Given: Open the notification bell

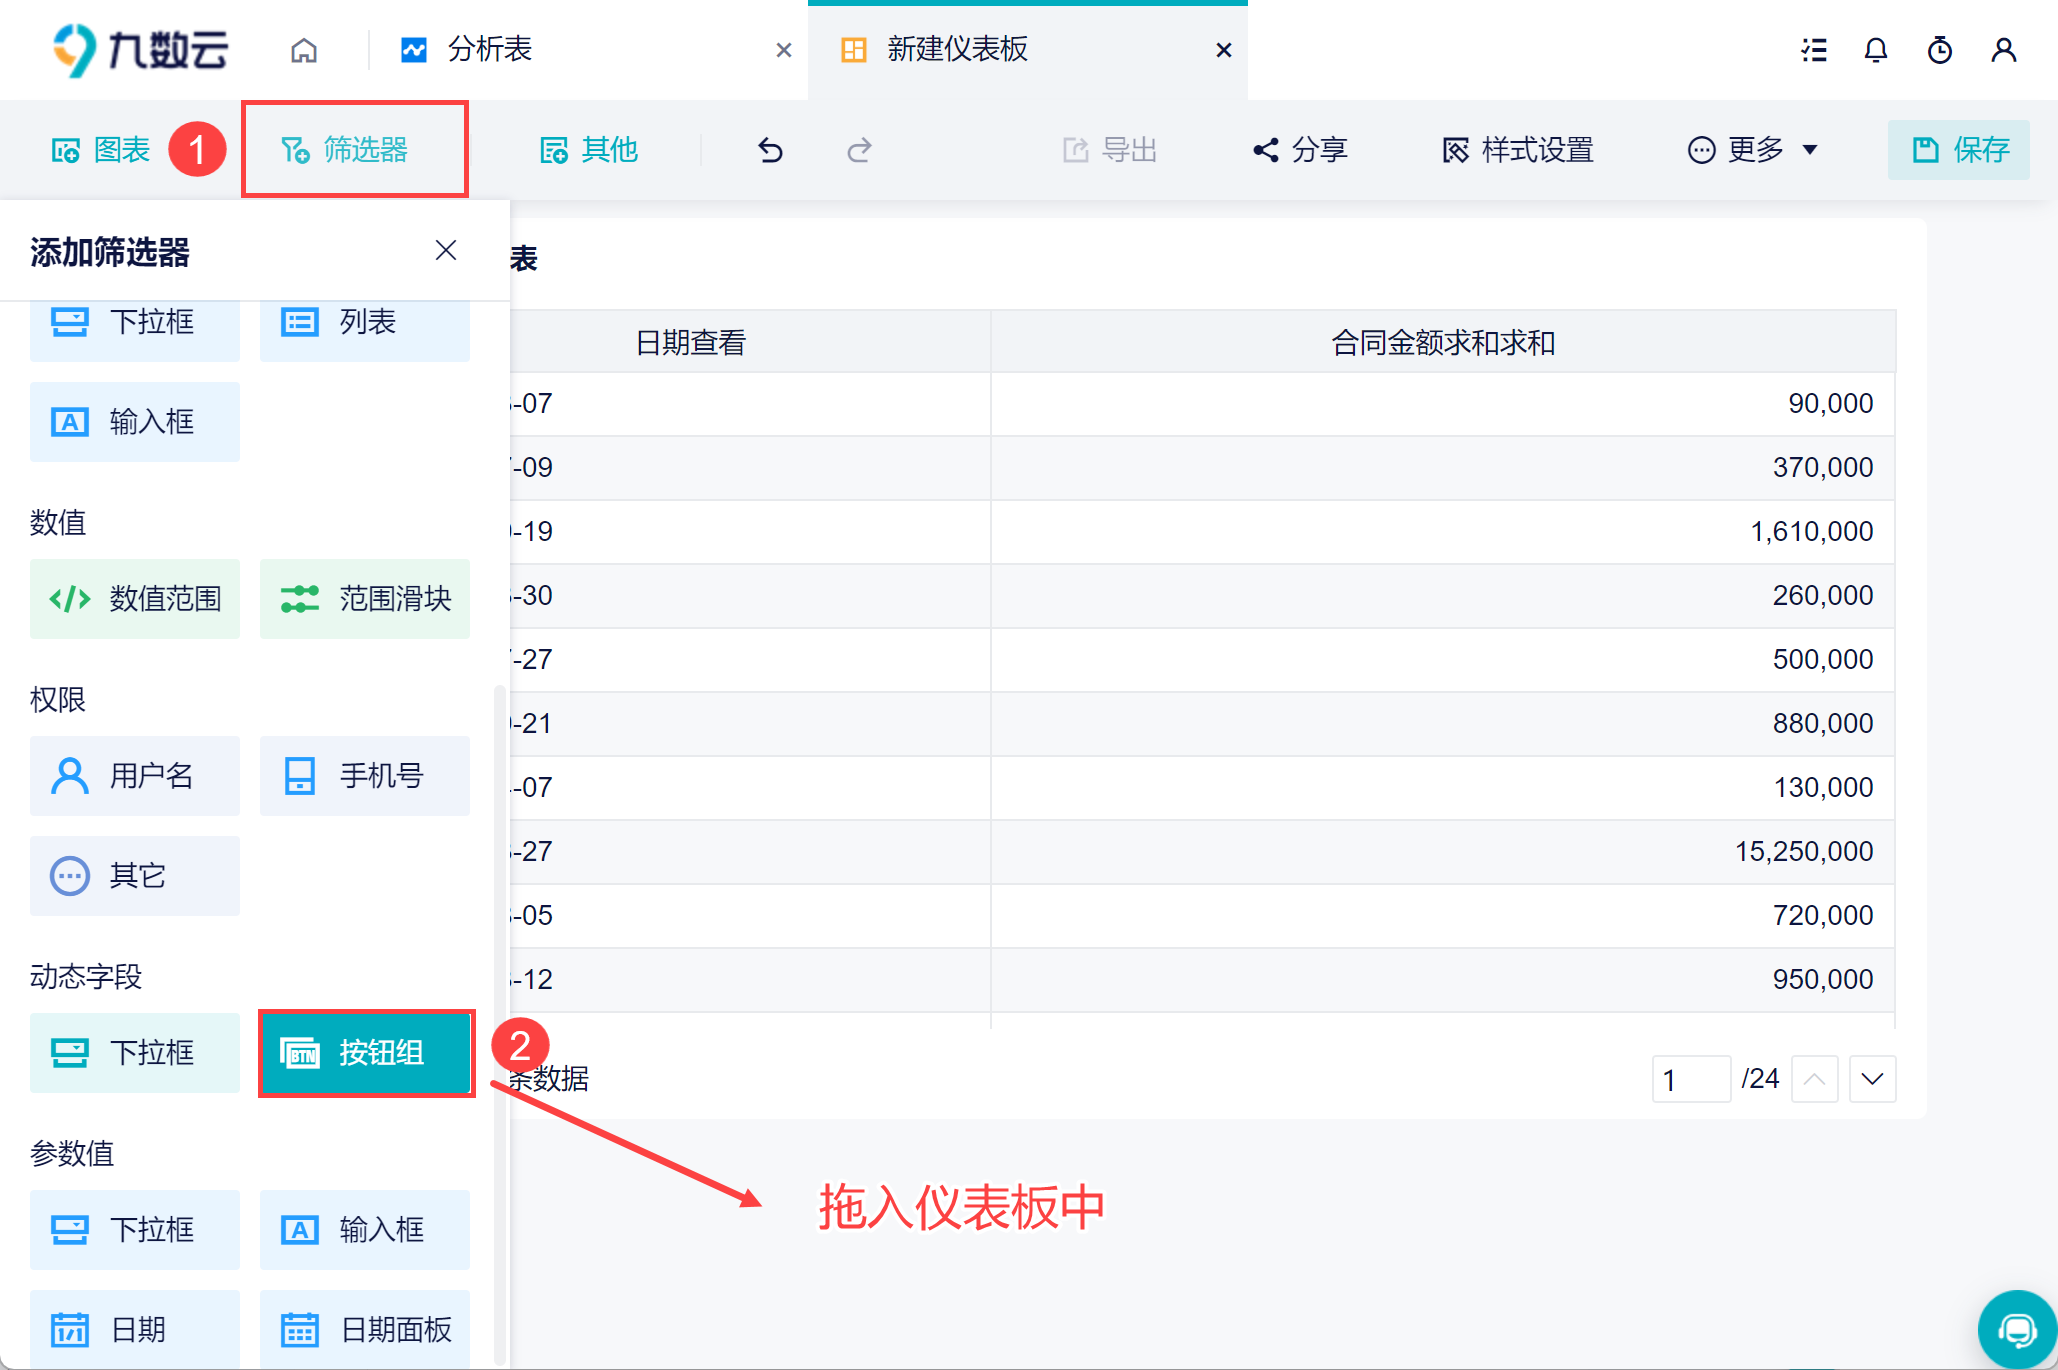Looking at the screenshot, I should point(1875,50).
